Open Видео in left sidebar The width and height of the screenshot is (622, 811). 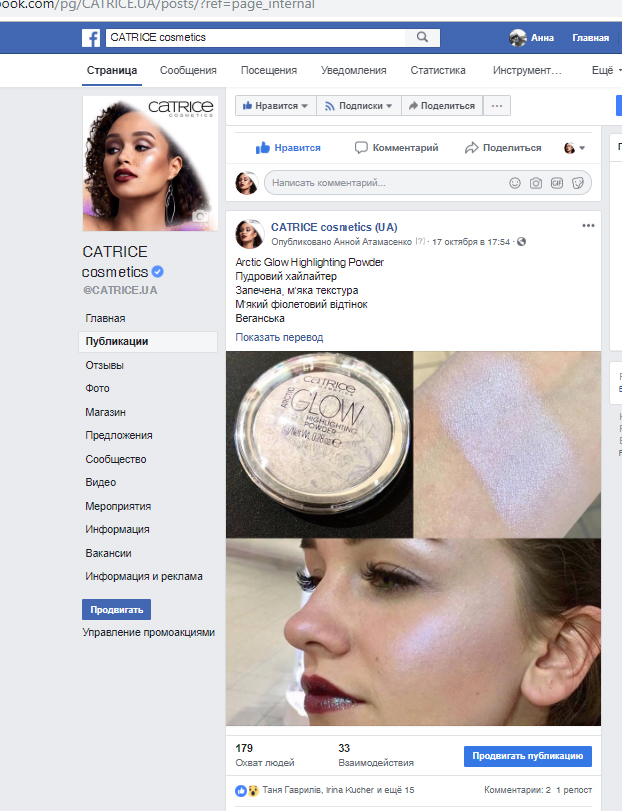pos(101,482)
